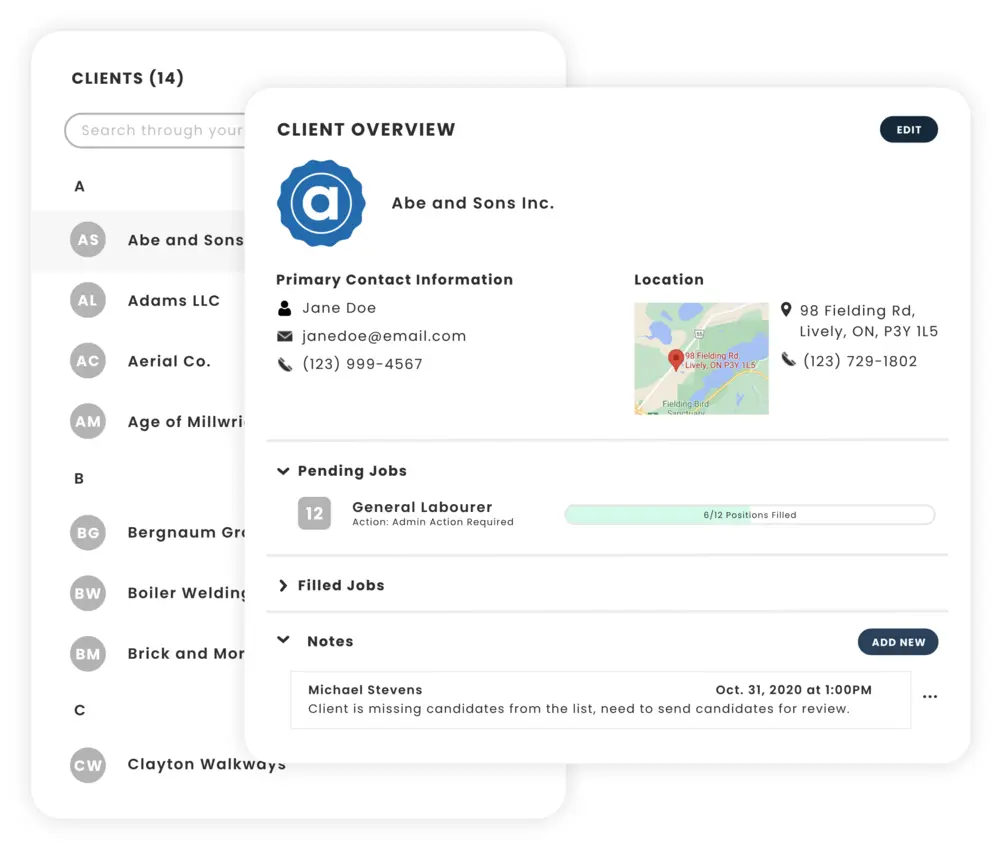Click the BM avatar for Brick and Mortar
The height and width of the screenshot is (850, 1000).
(87, 654)
